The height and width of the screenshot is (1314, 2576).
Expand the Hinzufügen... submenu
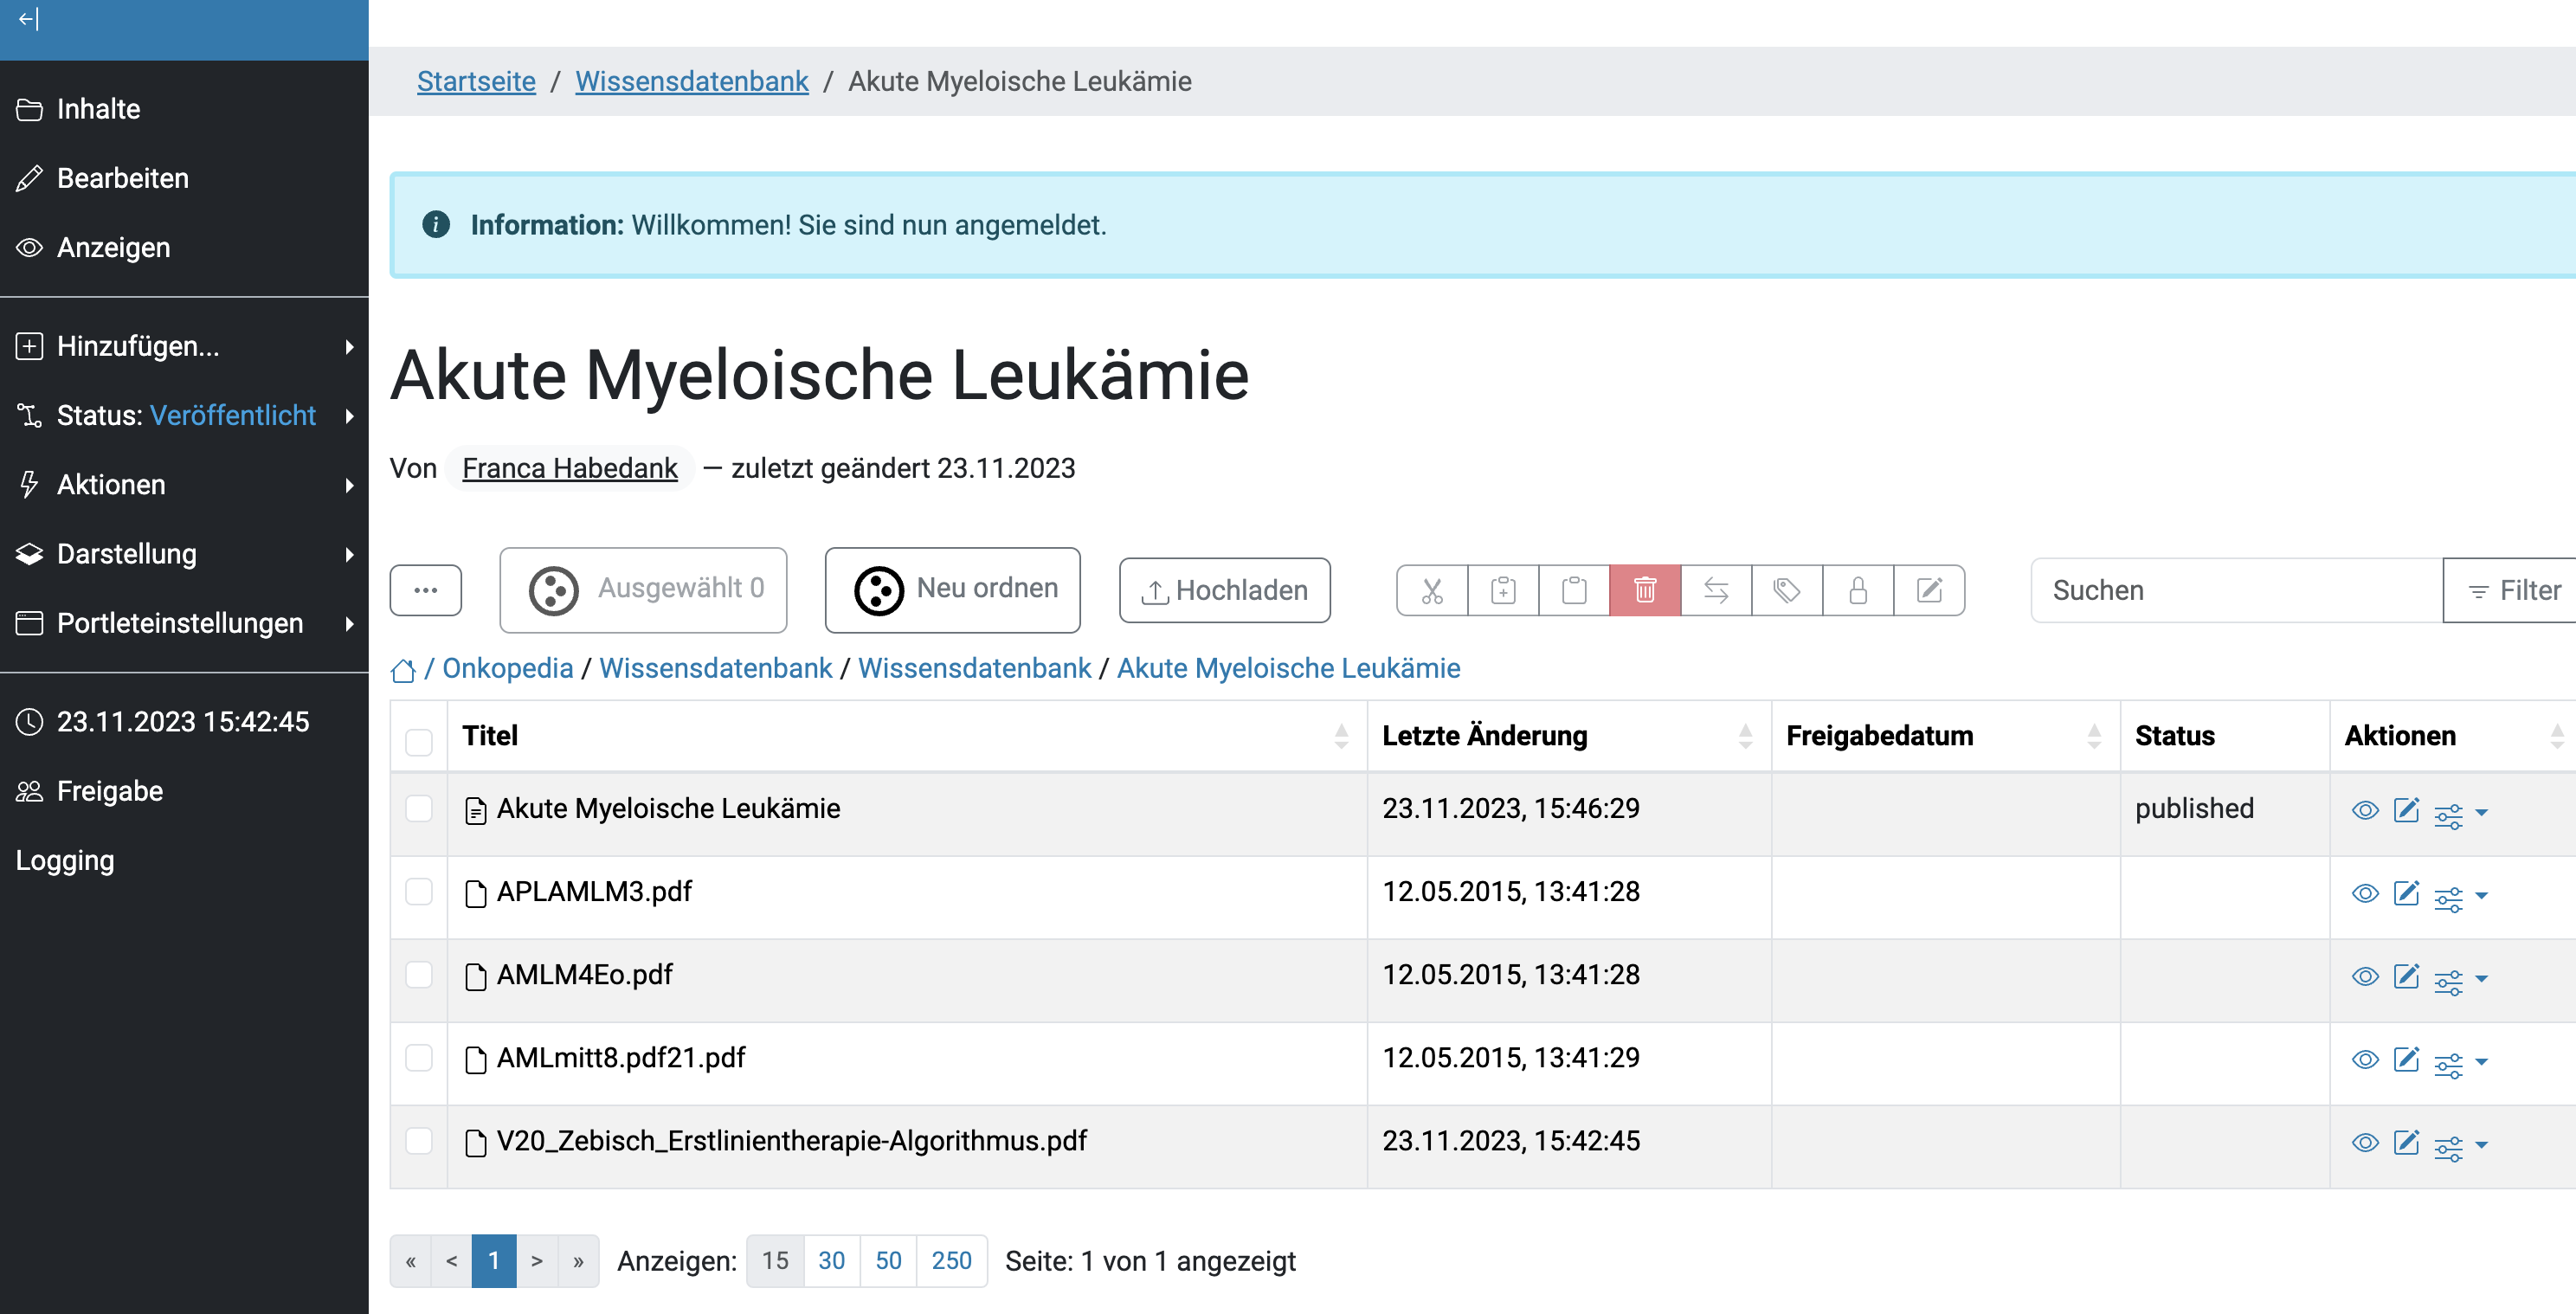click(x=184, y=346)
